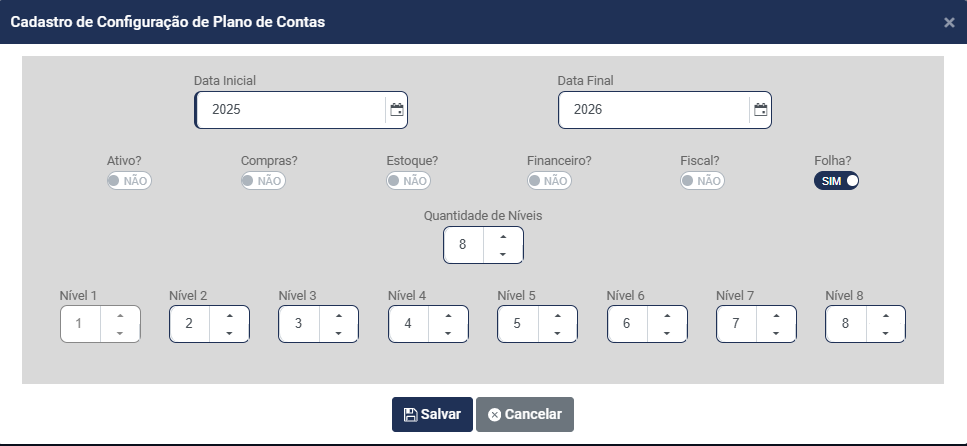Open the Data Inicial calendar picker icon
This screenshot has height=446, width=967.
point(397,110)
